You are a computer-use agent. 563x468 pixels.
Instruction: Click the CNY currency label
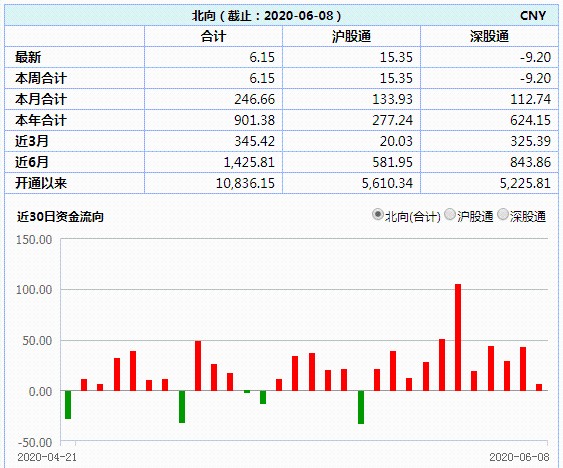(533, 15)
